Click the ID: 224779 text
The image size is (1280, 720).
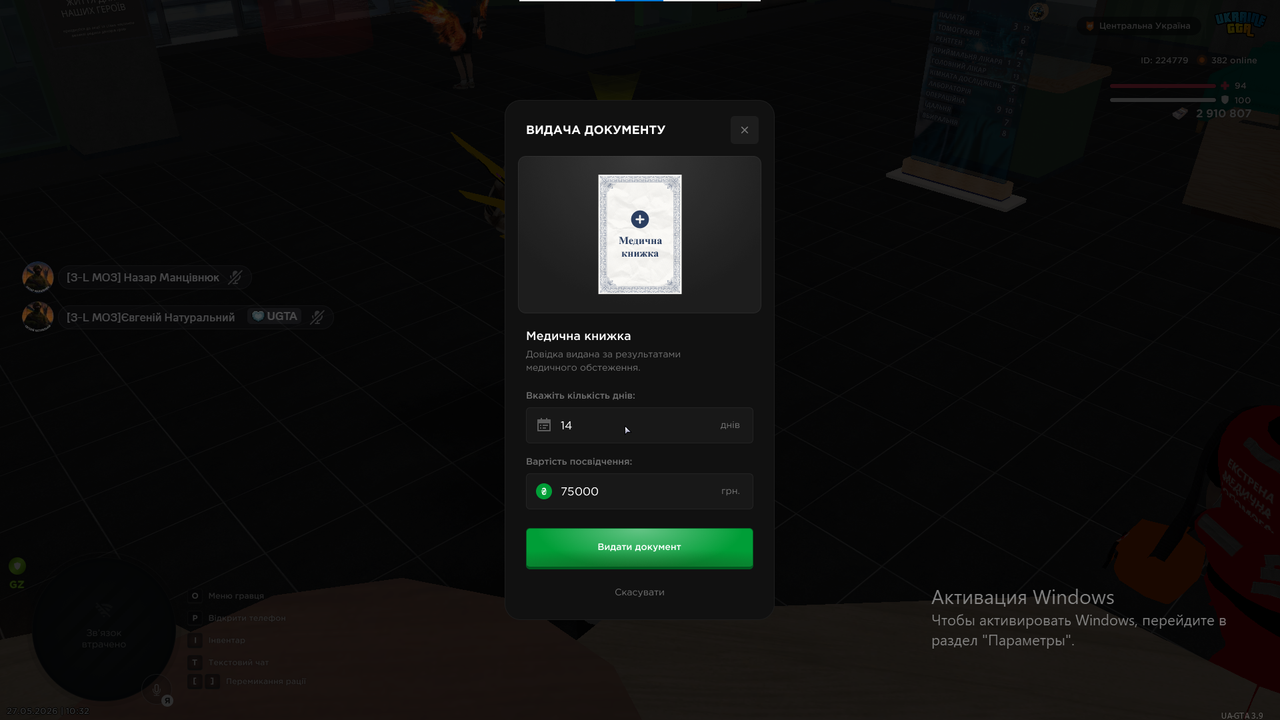tap(1164, 60)
